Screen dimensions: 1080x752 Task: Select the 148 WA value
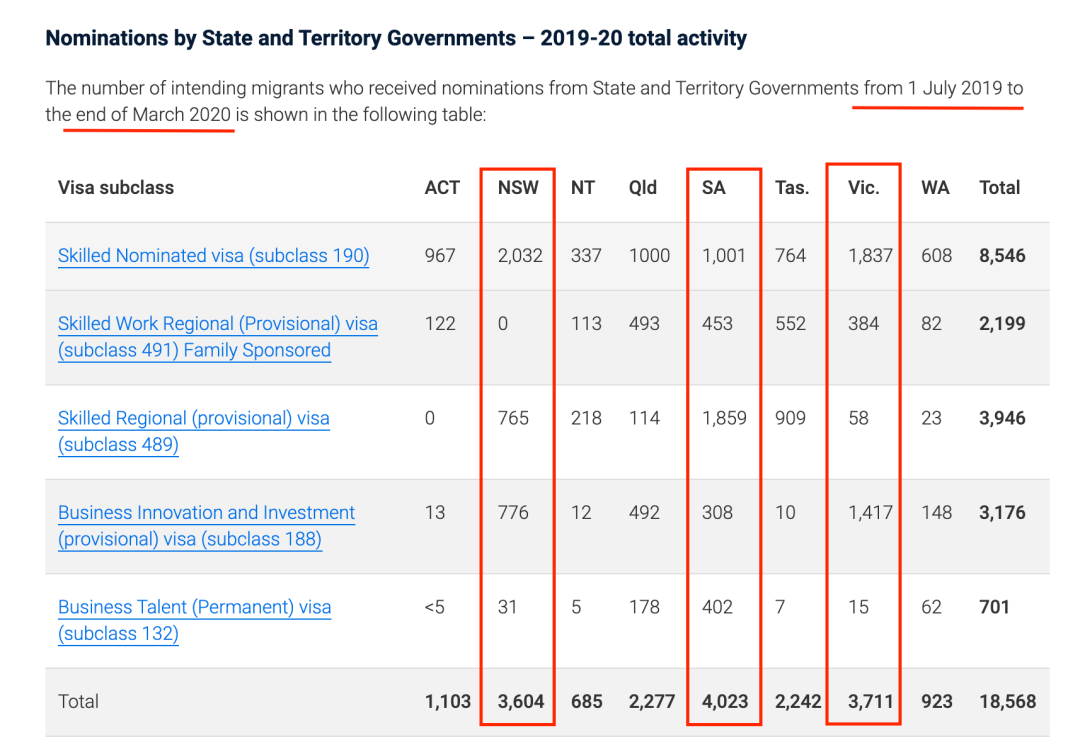click(x=937, y=512)
